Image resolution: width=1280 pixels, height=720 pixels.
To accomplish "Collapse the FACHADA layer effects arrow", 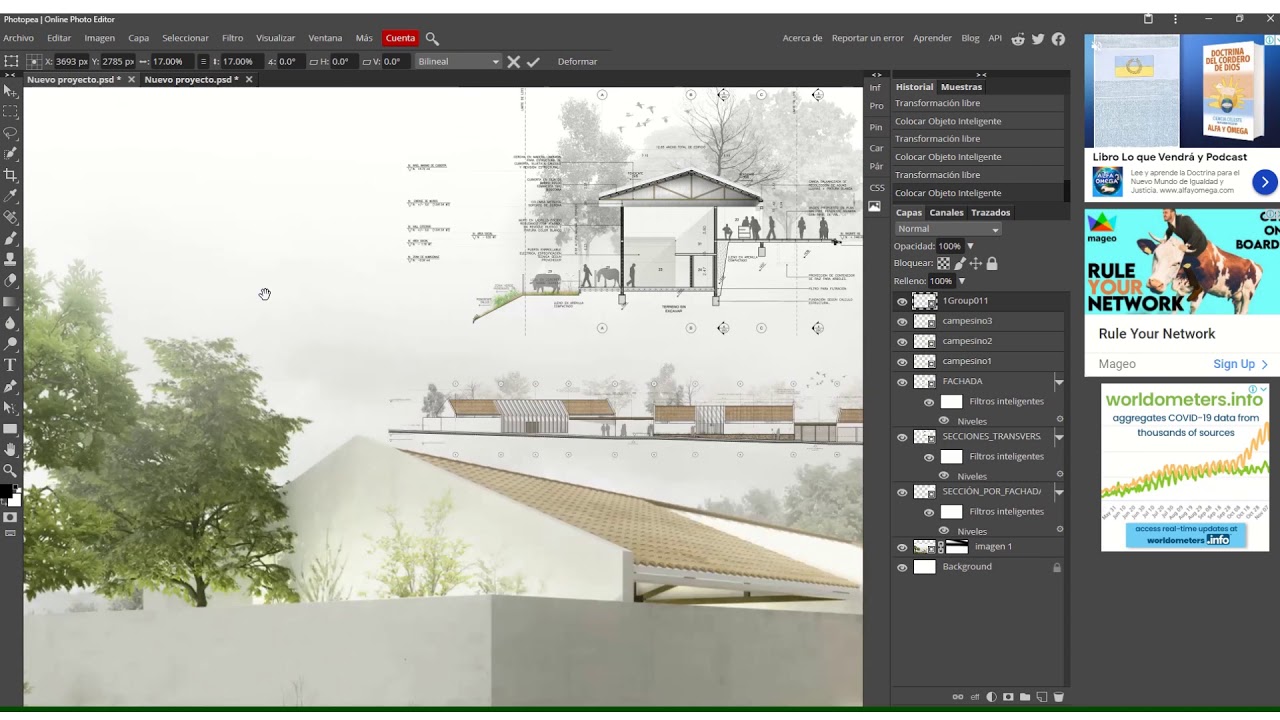I will pyautogui.click(x=1059, y=382).
